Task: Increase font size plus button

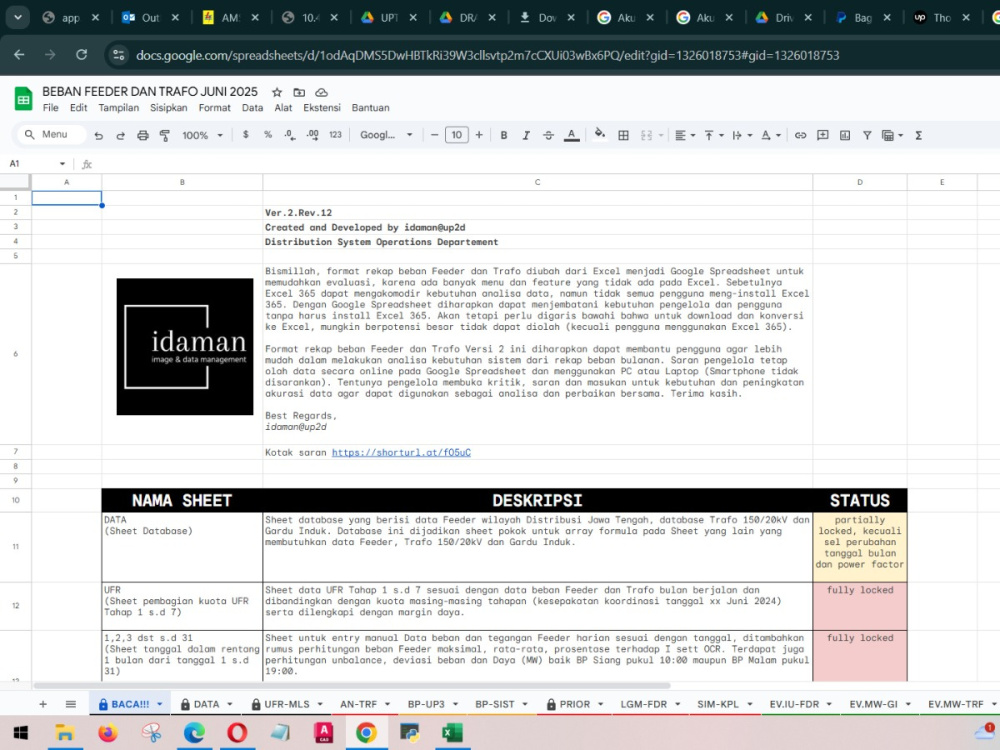Action: click(x=479, y=135)
